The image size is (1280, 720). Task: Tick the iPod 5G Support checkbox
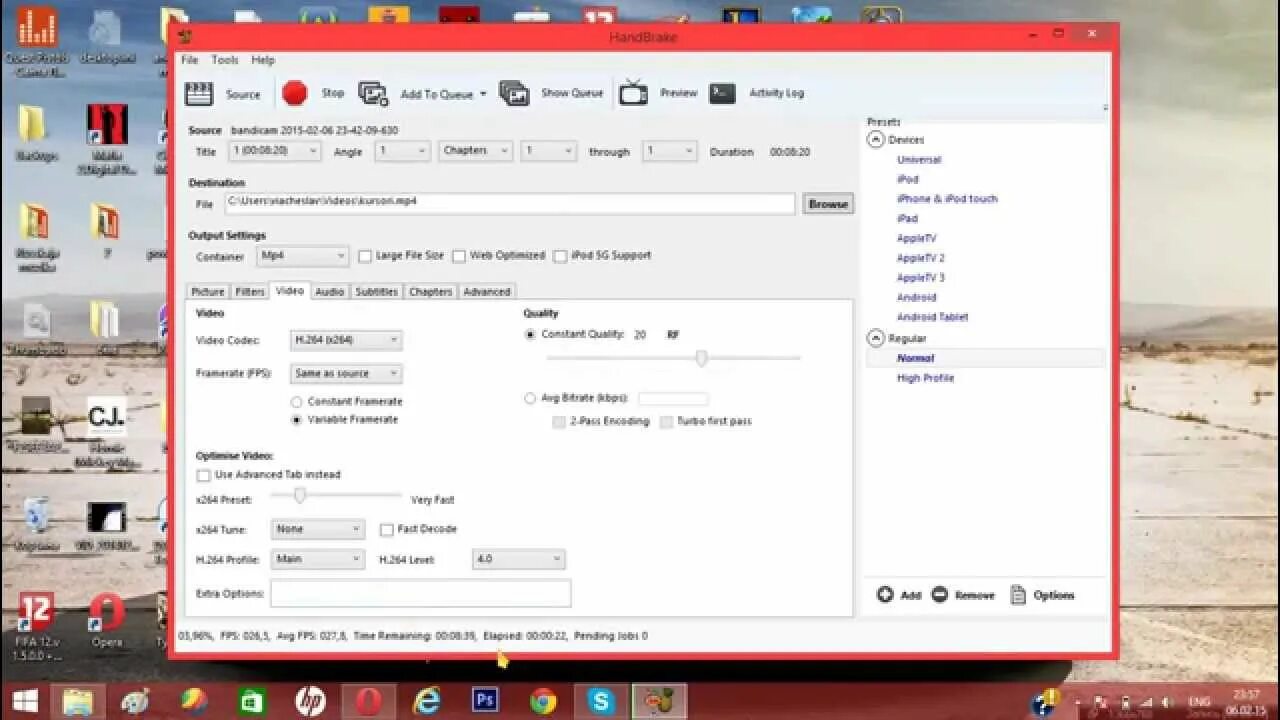pyautogui.click(x=560, y=256)
